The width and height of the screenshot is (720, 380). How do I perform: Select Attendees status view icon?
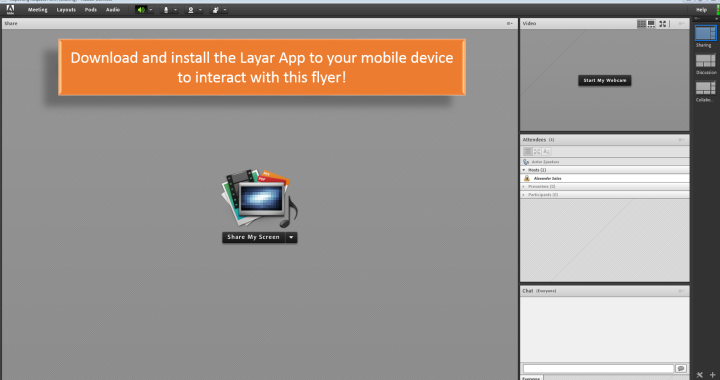pos(546,151)
